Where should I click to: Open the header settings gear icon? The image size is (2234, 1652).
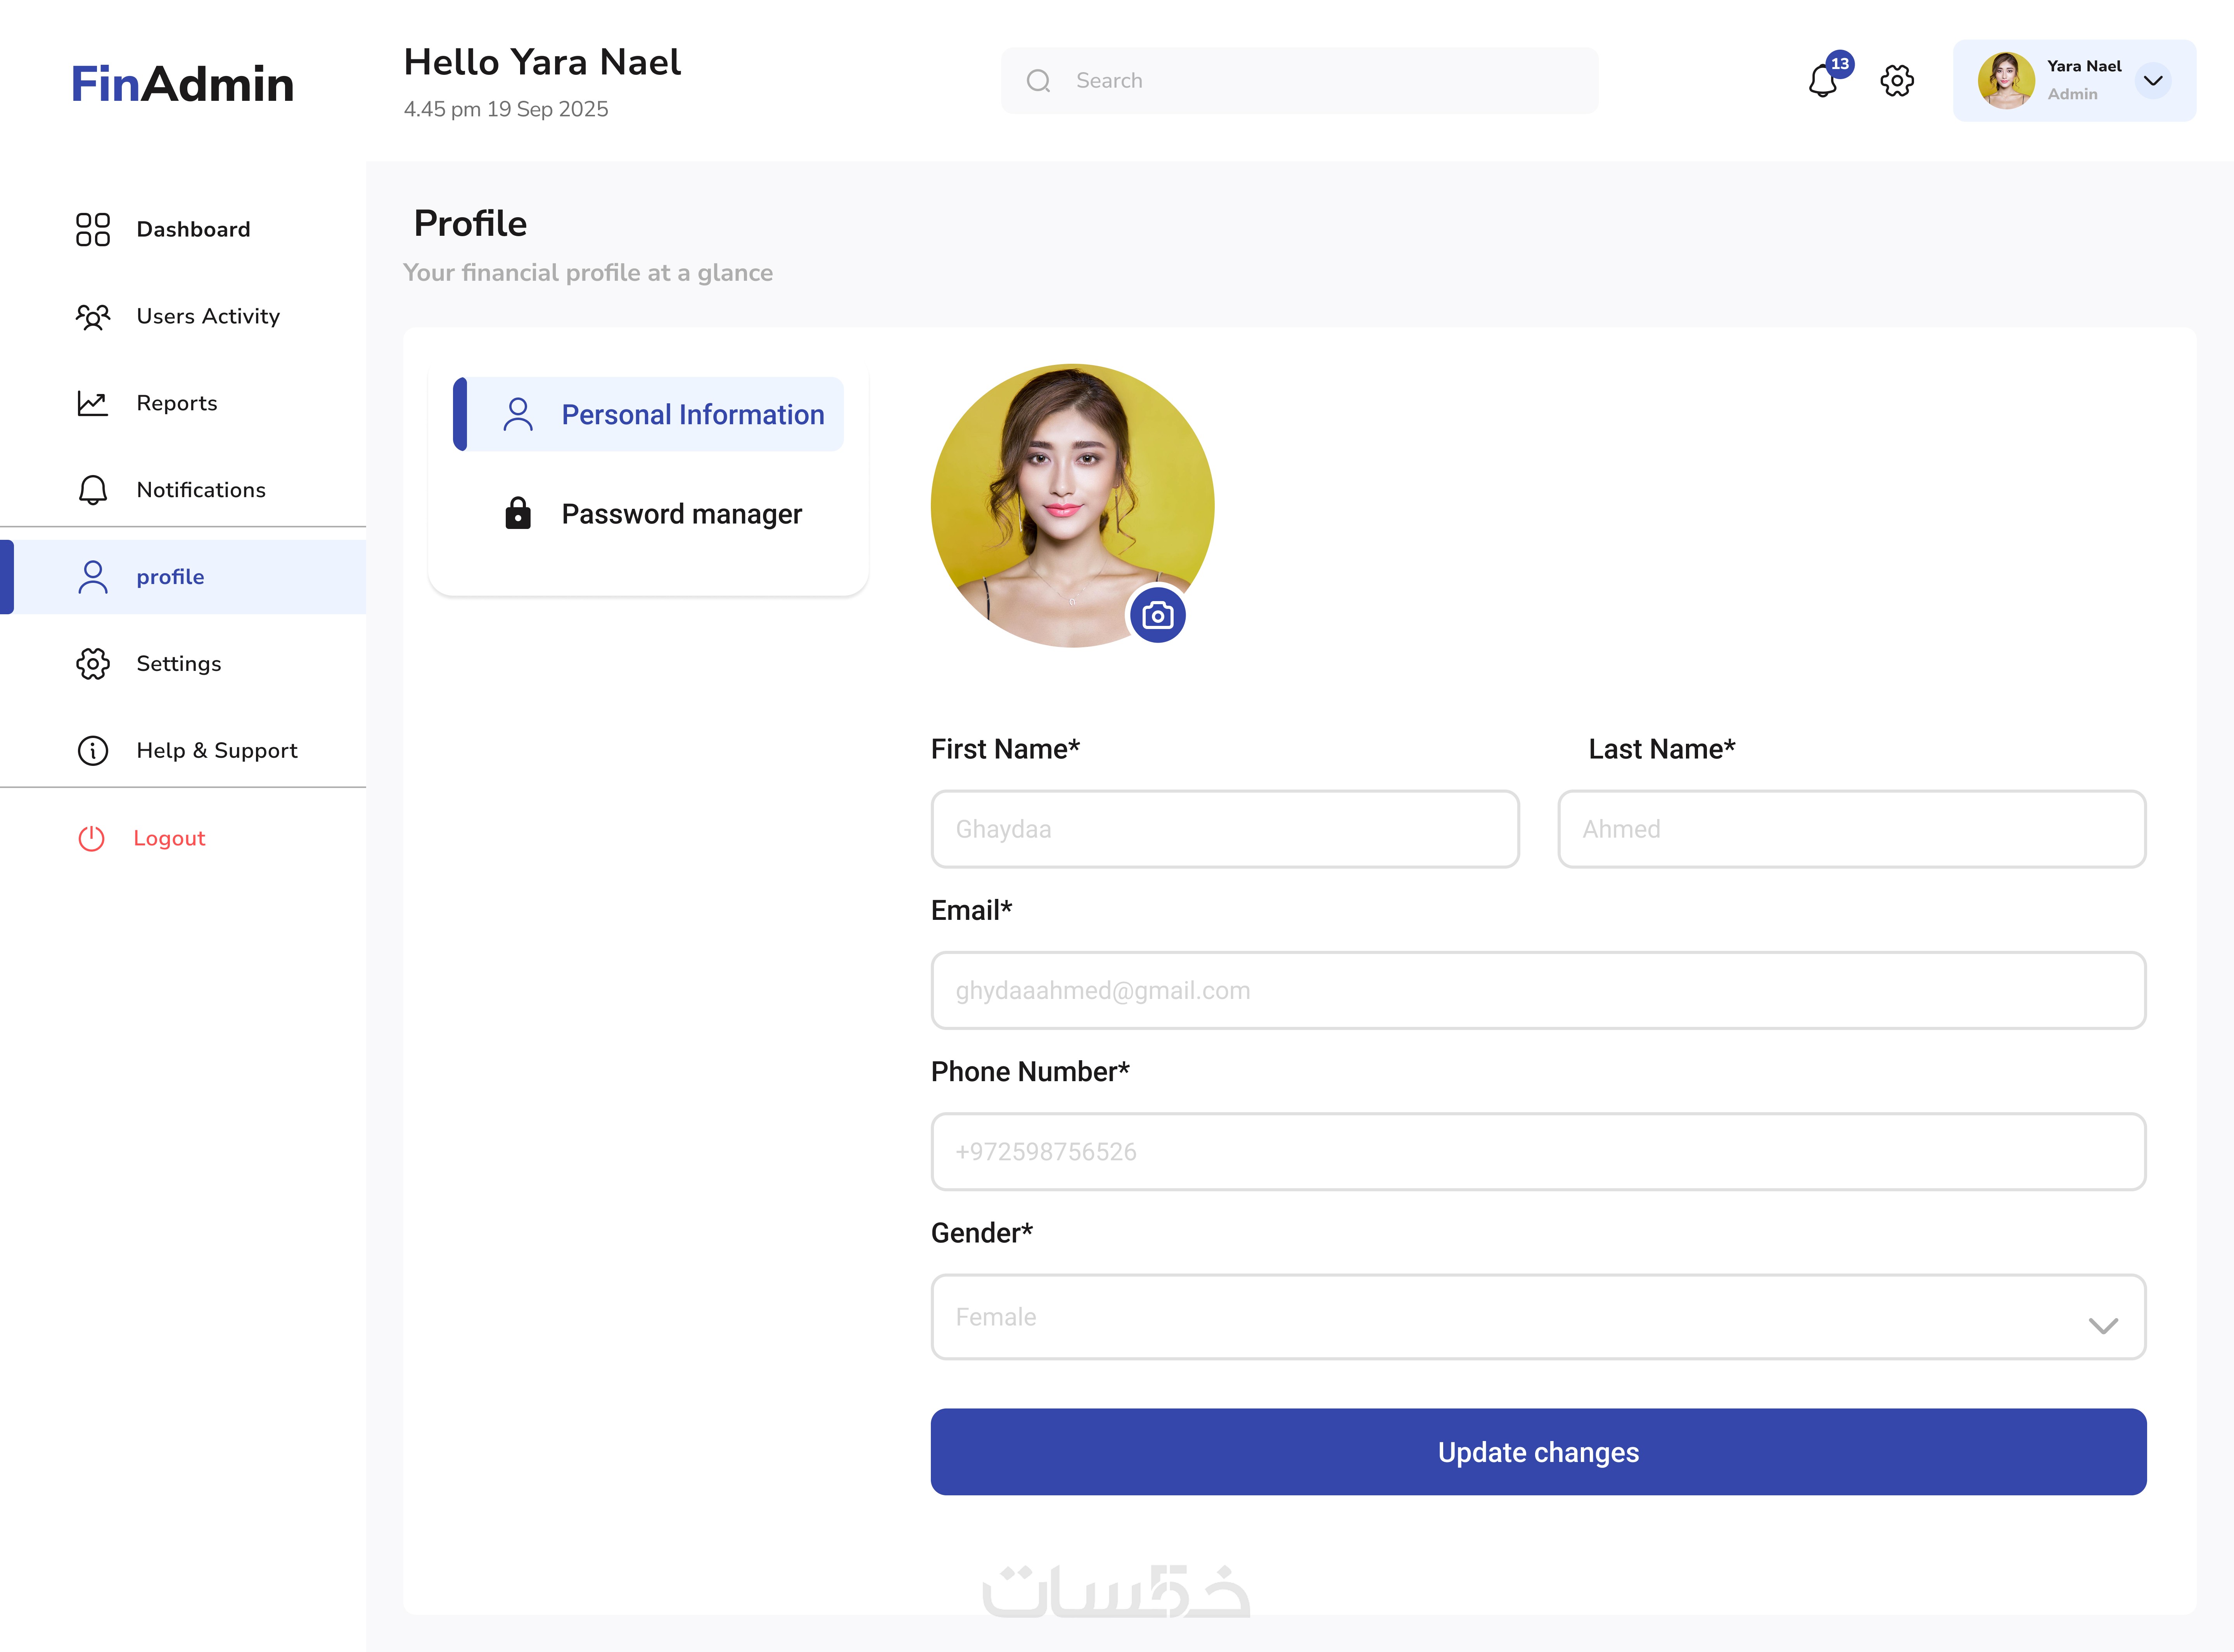(1897, 81)
